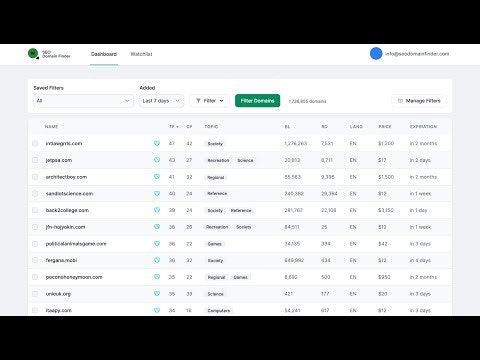This screenshot has height=360, width=480.
Task: Open domain back2college.com
Action: coord(67,210)
